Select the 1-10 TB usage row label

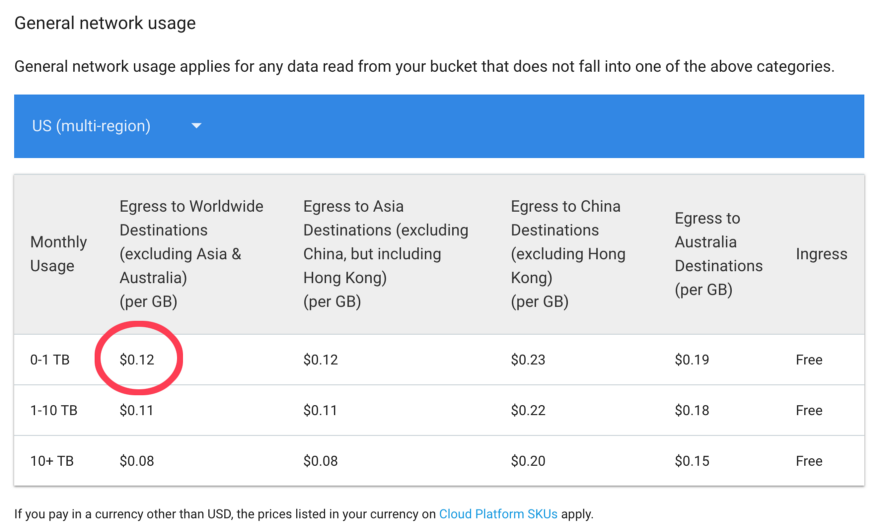pos(54,410)
